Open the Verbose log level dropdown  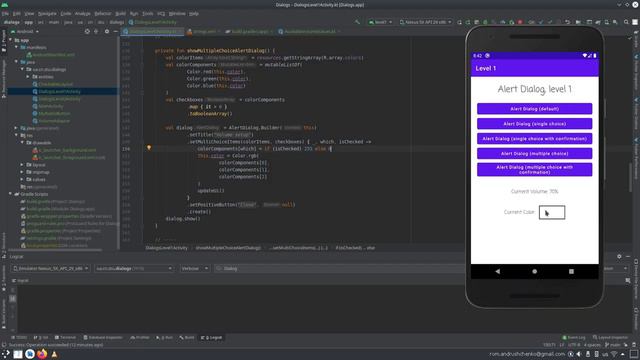pyautogui.click(x=195, y=268)
